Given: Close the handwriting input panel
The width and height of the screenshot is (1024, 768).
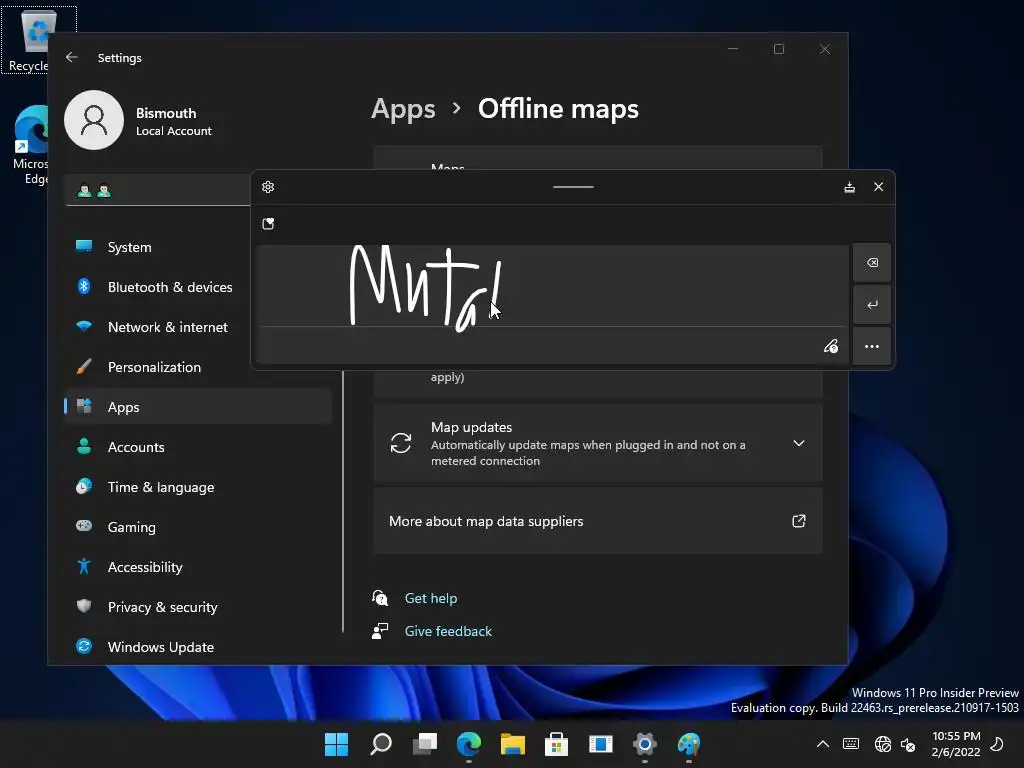Looking at the screenshot, I should [x=878, y=187].
